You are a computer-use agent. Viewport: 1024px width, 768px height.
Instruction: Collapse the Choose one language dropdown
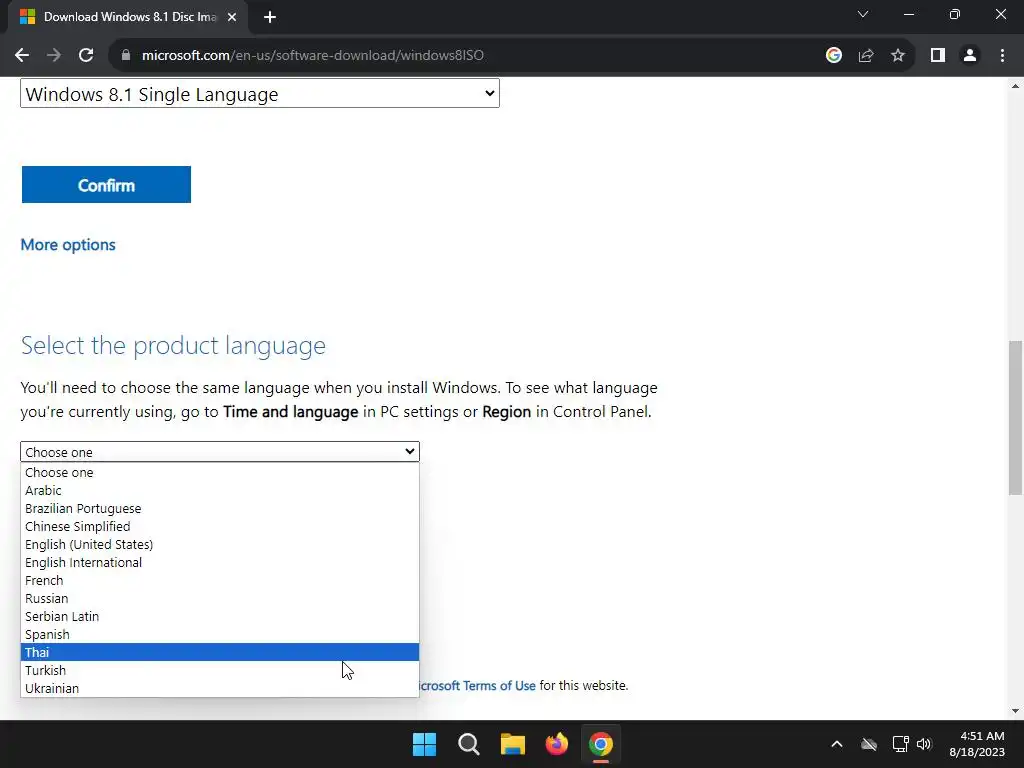[x=220, y=452]
